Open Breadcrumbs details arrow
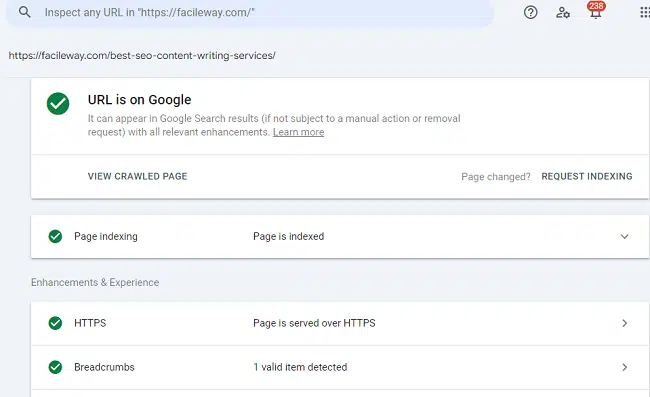The width and height of the screenshot is (650, 397). (x=624, y=367)
